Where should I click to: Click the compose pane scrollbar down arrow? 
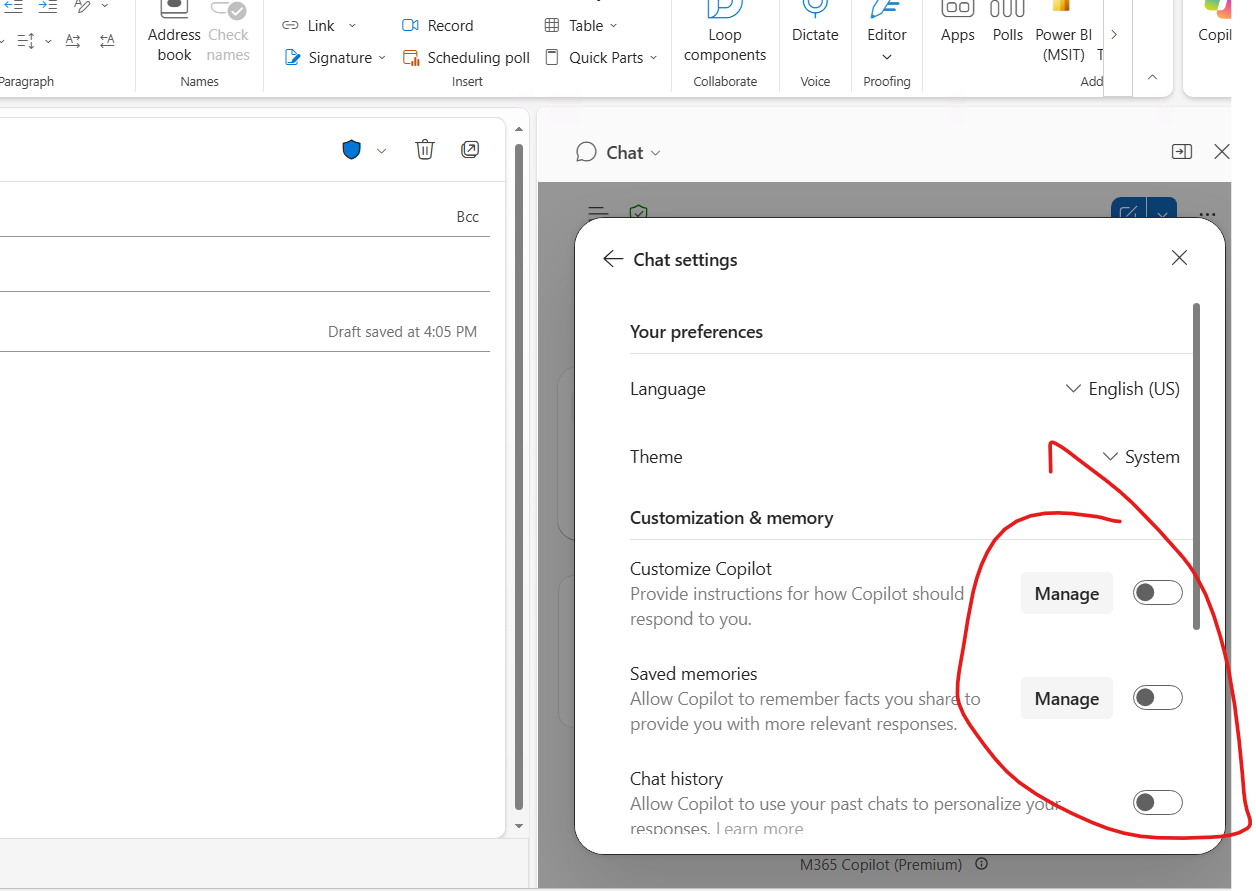coord(518,827)
